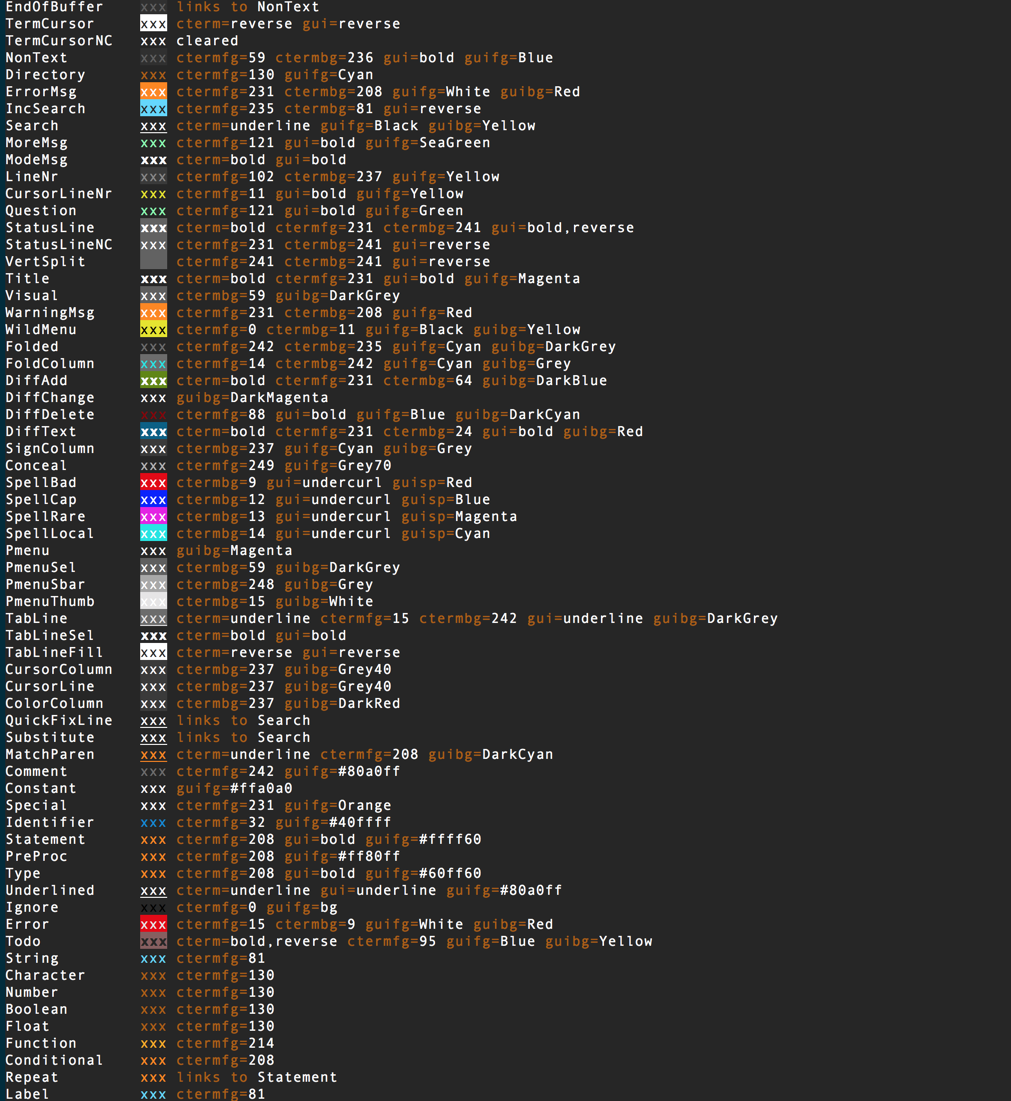Click the Number group name
Viewport: 1011px width, 1101px height.
(x=32, y=992)
